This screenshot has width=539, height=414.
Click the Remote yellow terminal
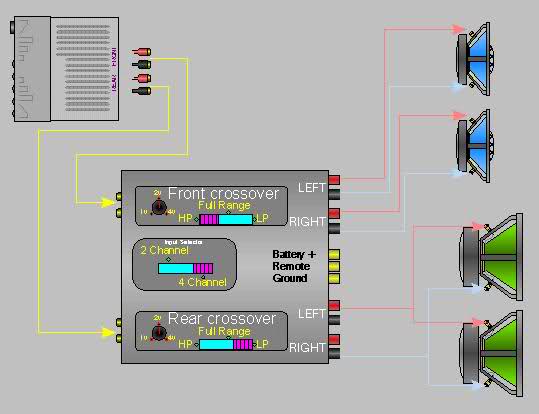pyautogui.click(x=334, y=266)
